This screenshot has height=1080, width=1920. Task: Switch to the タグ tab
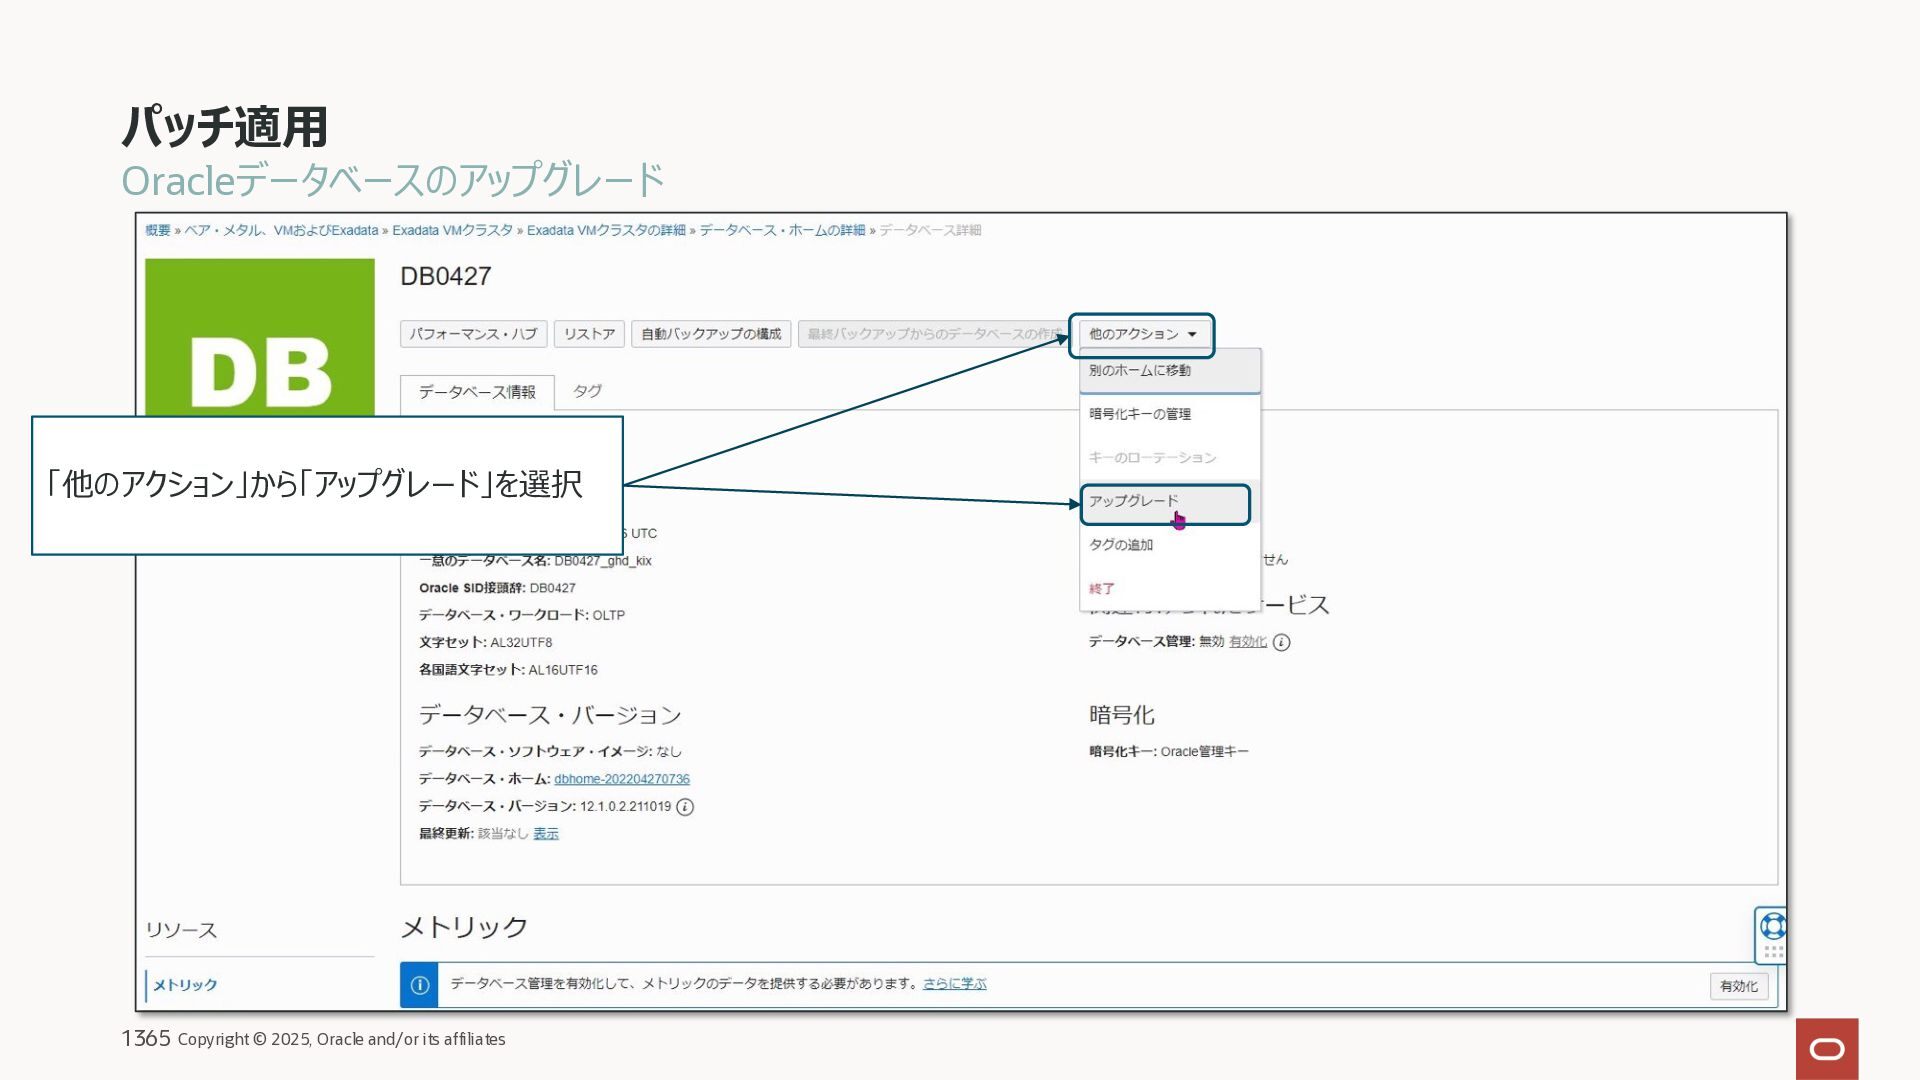click(587, 391)
